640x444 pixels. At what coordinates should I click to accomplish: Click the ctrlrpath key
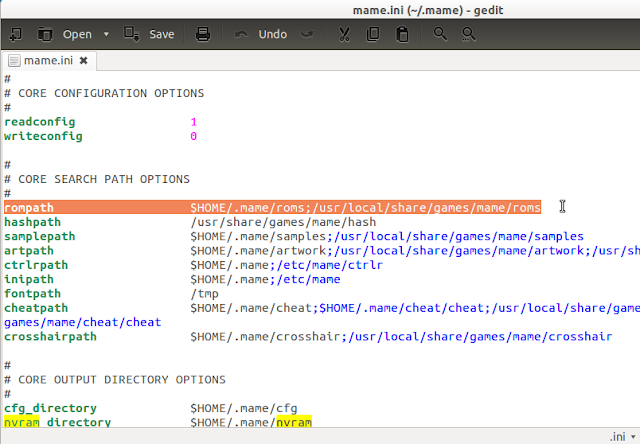[36, 265]
